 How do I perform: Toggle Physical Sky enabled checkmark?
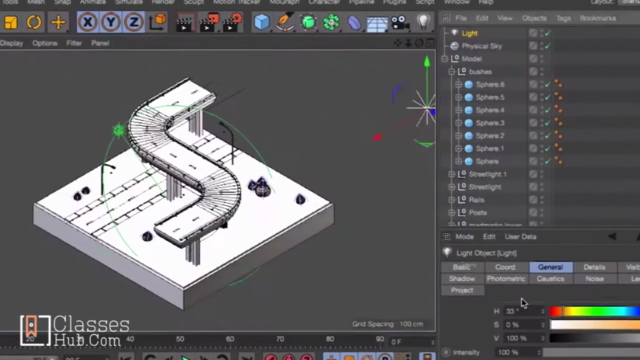[x=547, y=46]
